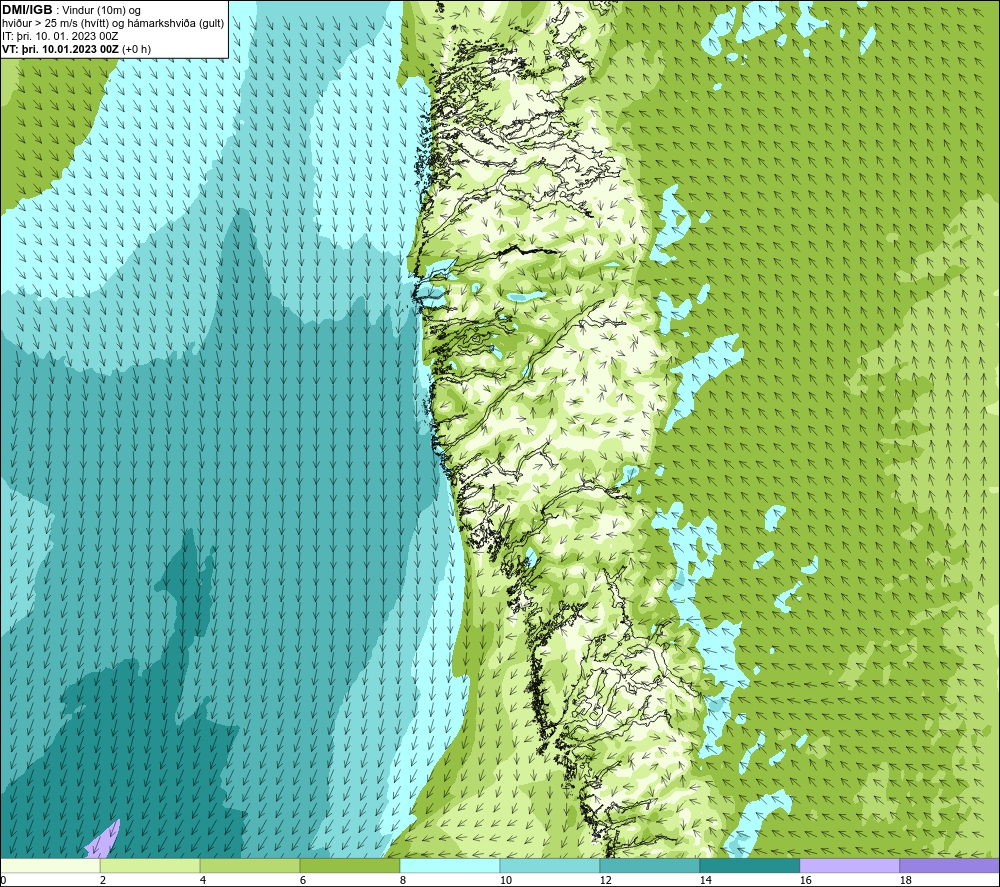The height and width of the screenshot is (887, 1000).
Task: Click the scale label 8
Action: [403, 880]
